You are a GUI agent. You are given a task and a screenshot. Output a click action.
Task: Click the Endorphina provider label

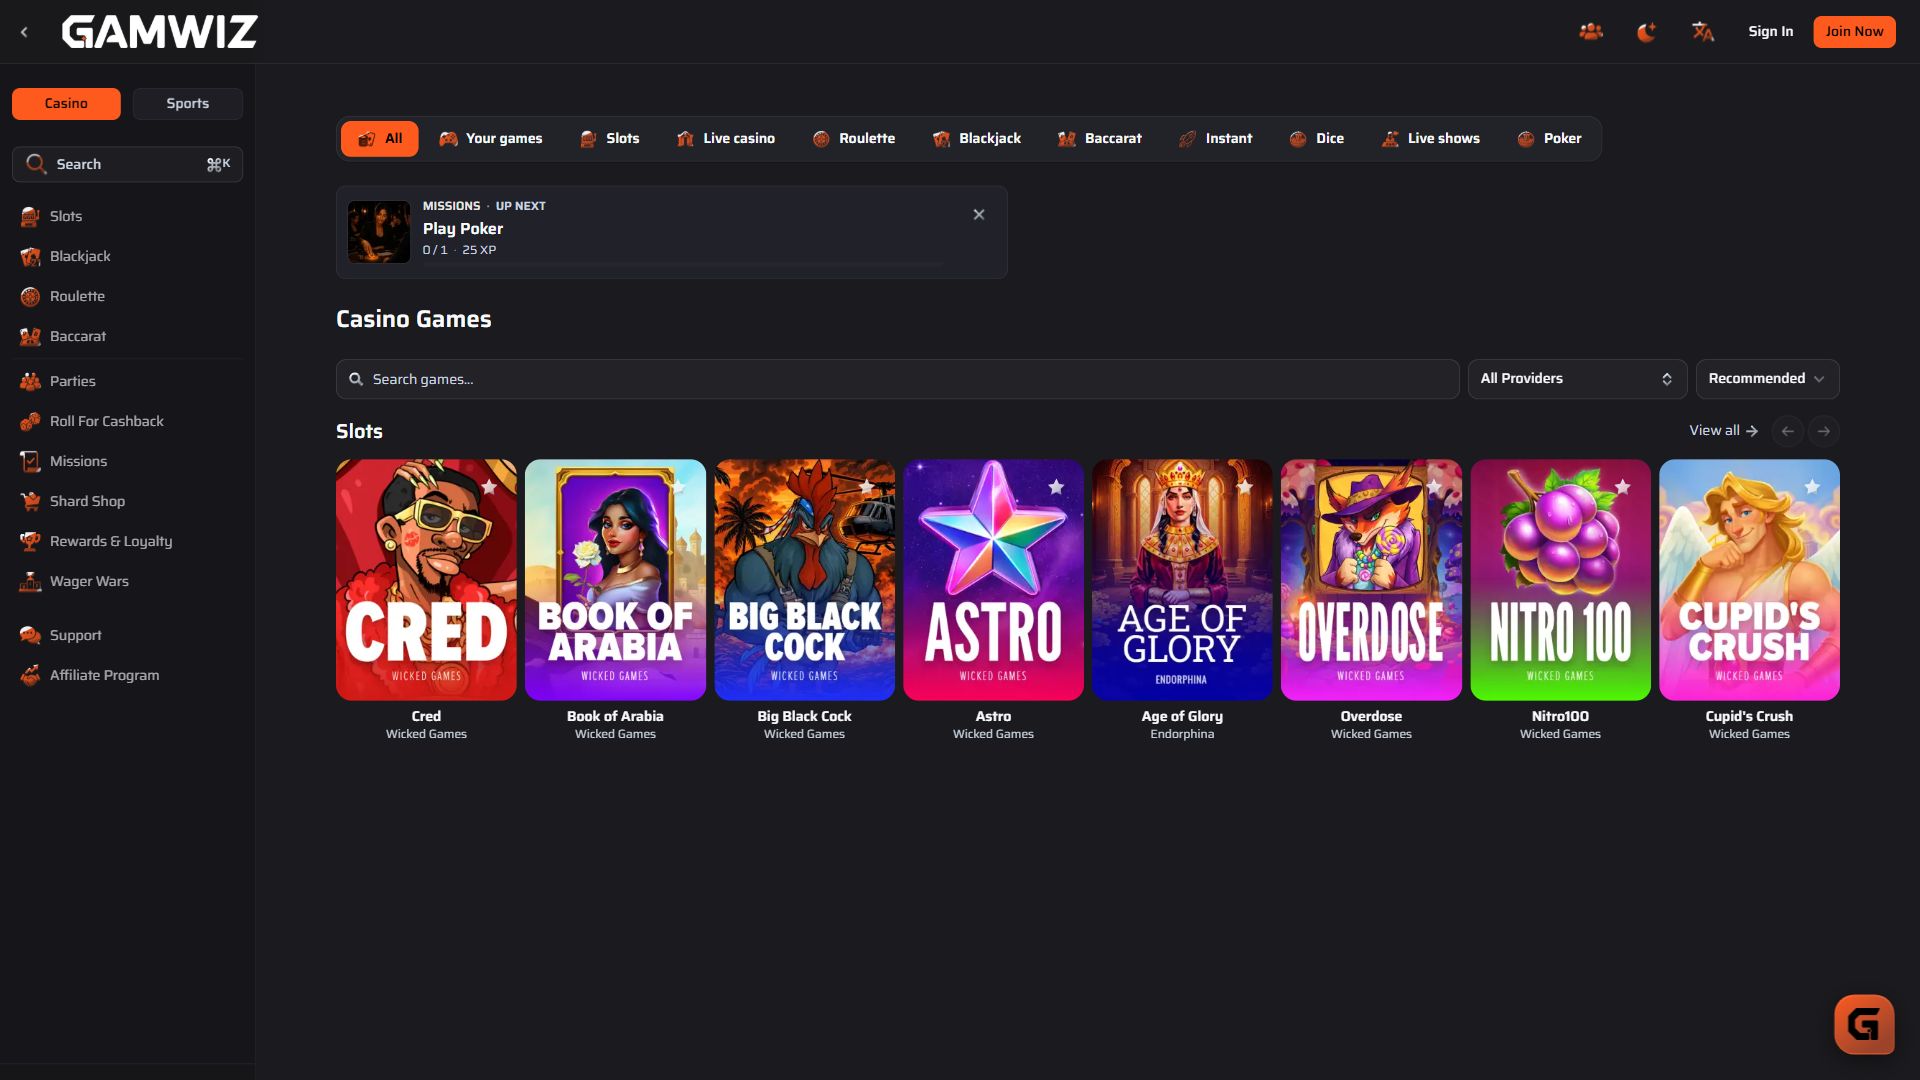1182,734
